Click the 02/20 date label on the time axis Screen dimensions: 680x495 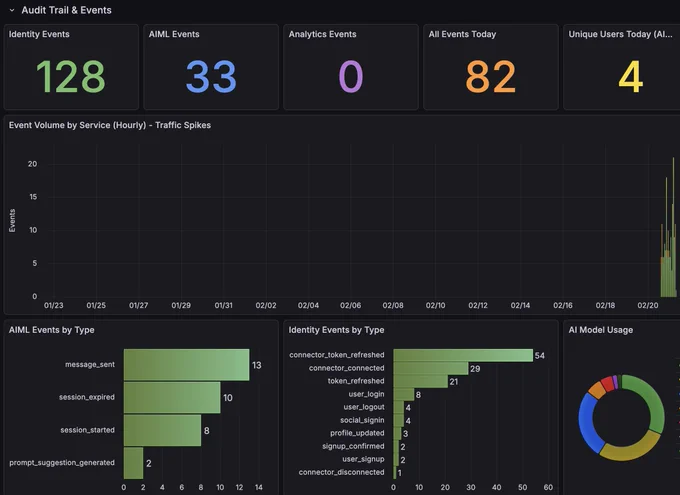pos(647,305)
